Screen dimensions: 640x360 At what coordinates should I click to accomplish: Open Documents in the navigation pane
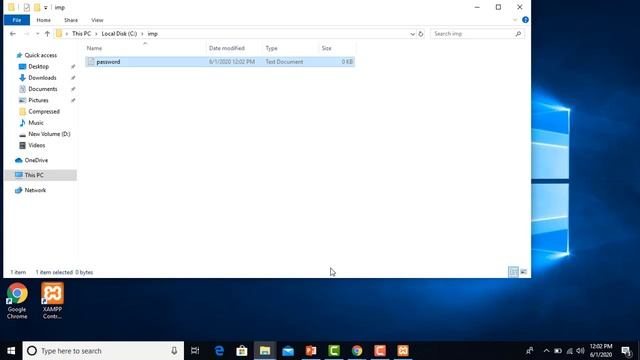click(42, 89)
